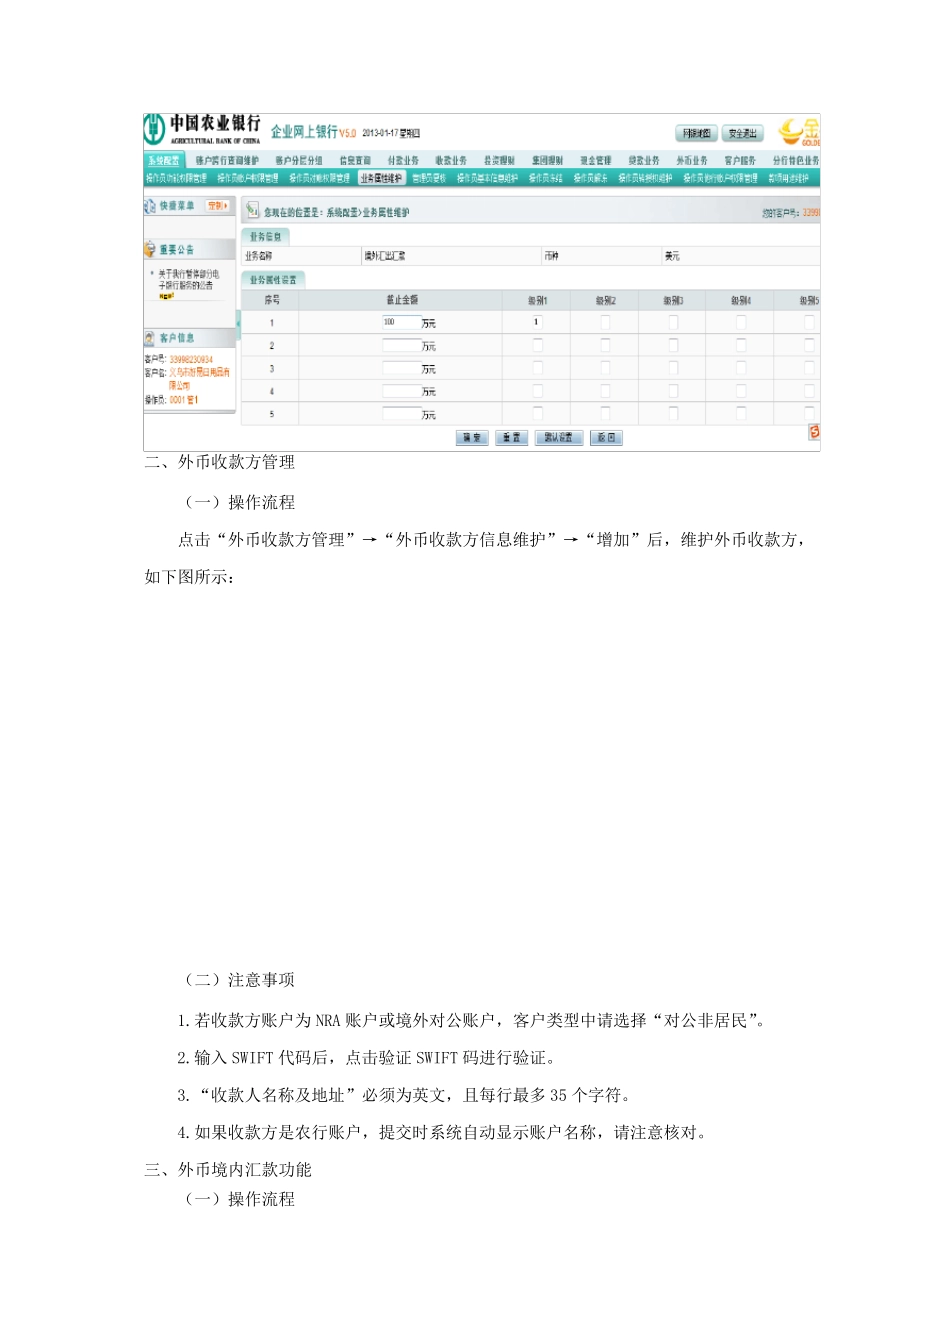This screenshot has height=1344, width=950.
Task: Click the 美元 currency value
Action: (672, 256)
